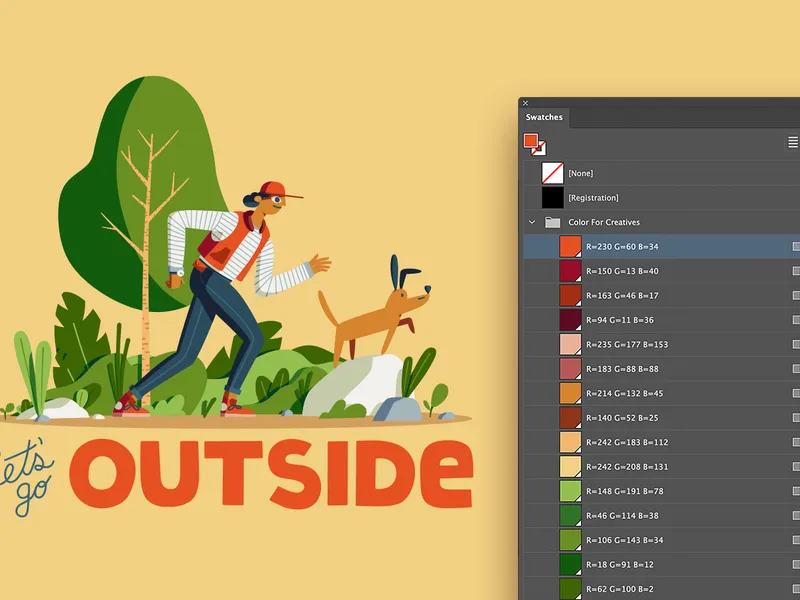This screenshot has height=600, width=800.
Task: Click the text R=214 G=132 B=45
Action: click(624, 394)
